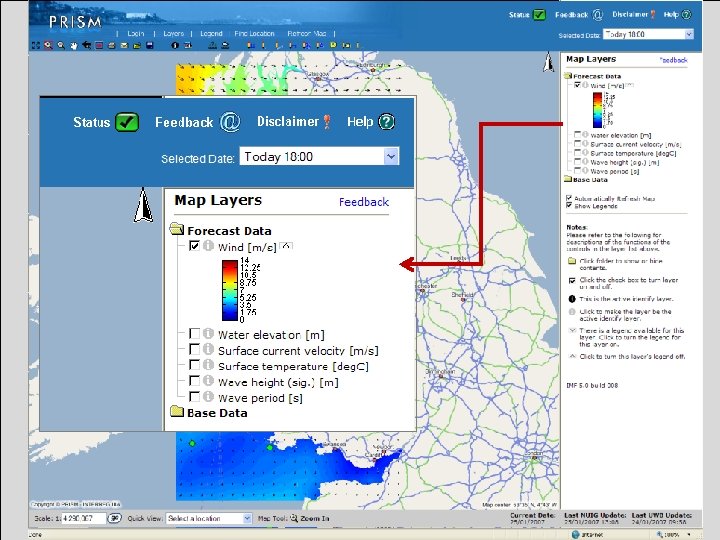720x540 pixels.
Task: Select the black circle identify tool icon
Action: 175,45
